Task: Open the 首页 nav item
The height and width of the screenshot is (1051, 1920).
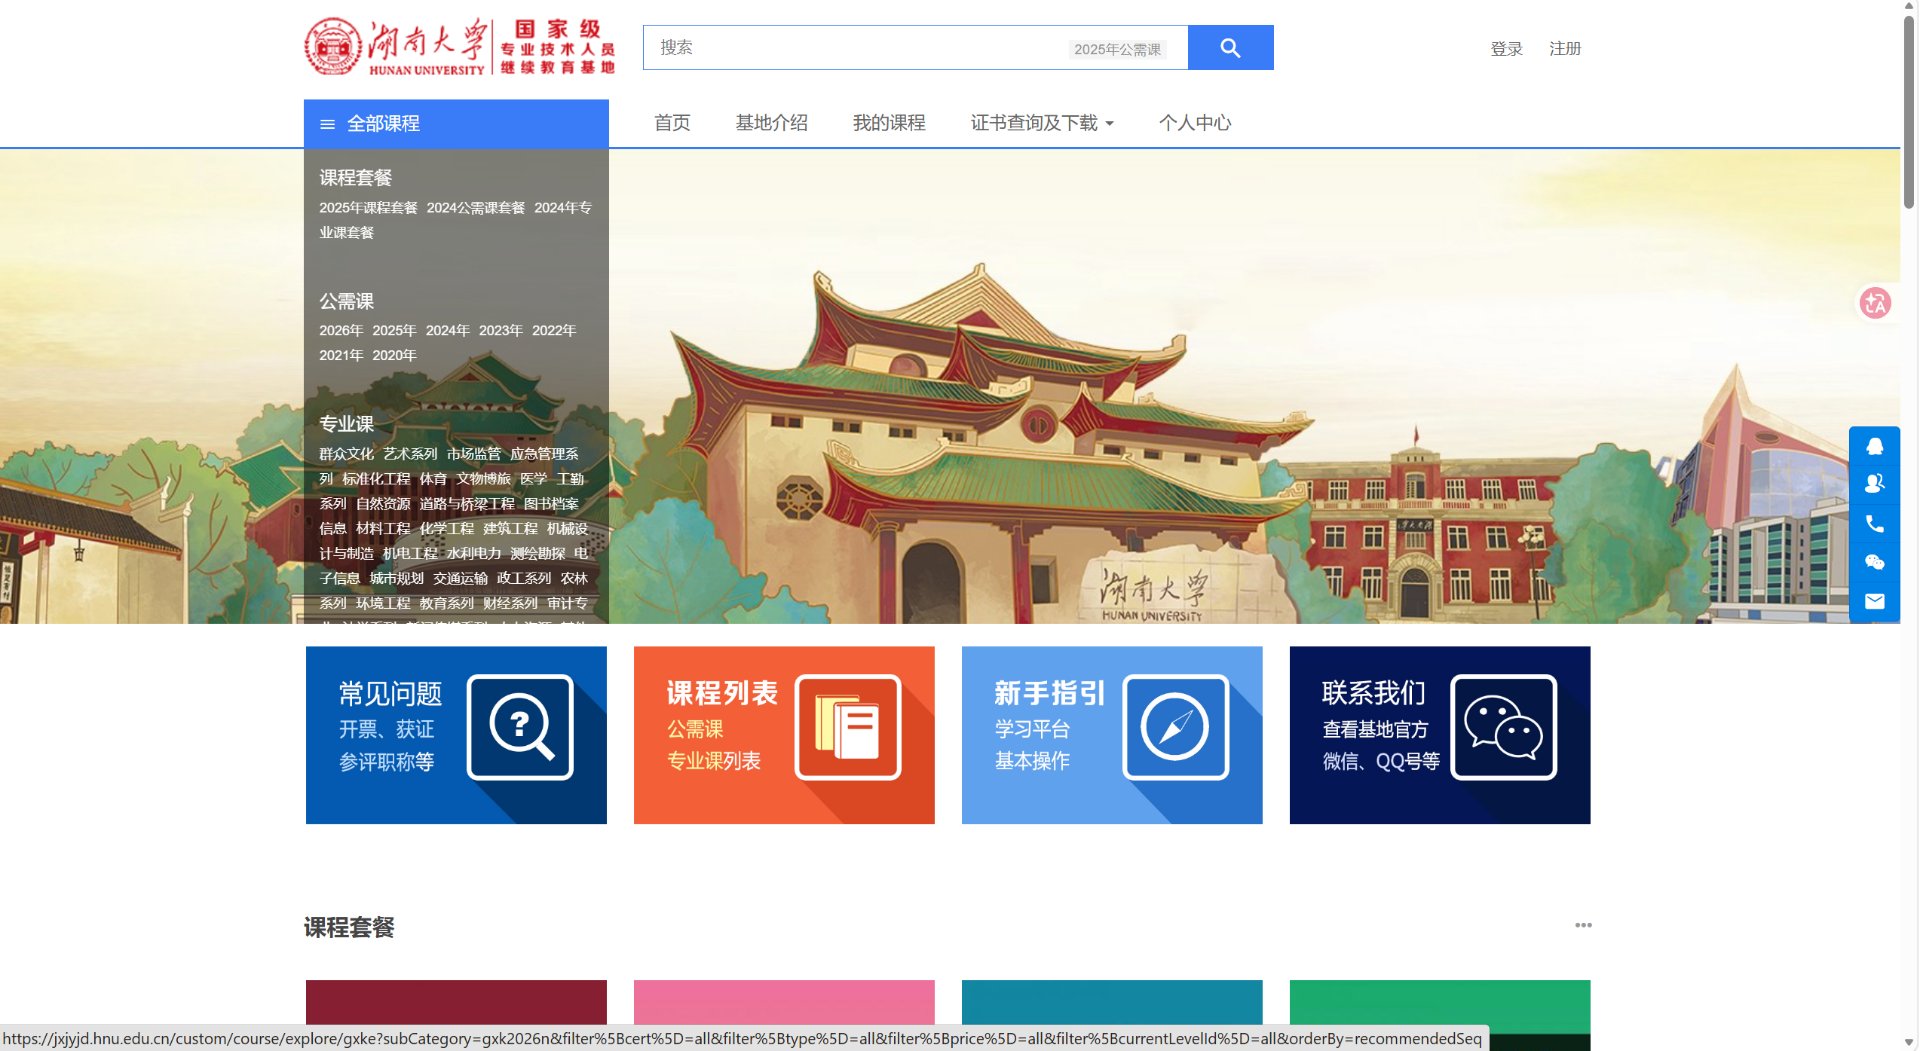Action: pos(672,123)
